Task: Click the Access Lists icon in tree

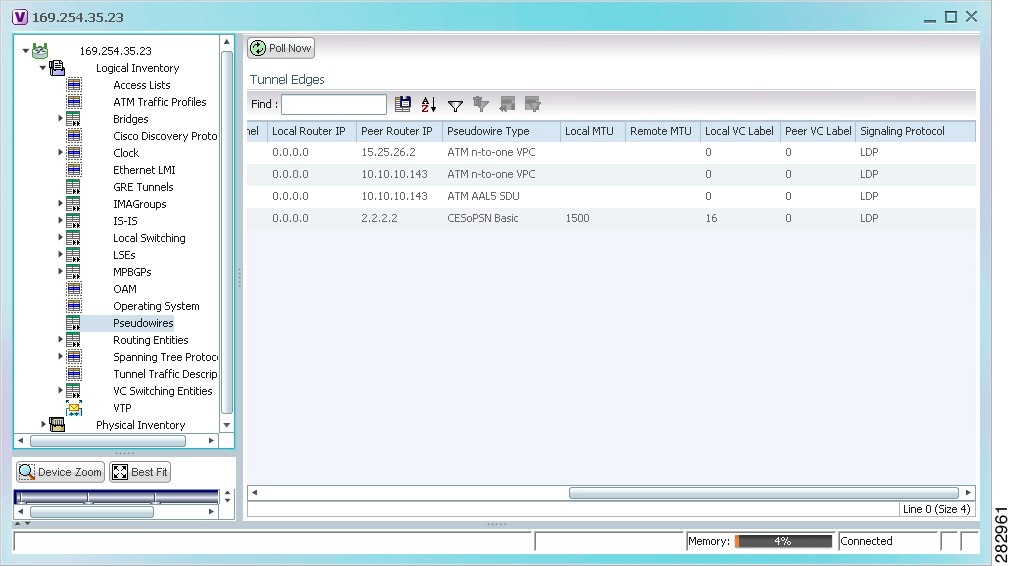Action: [74, 85]
